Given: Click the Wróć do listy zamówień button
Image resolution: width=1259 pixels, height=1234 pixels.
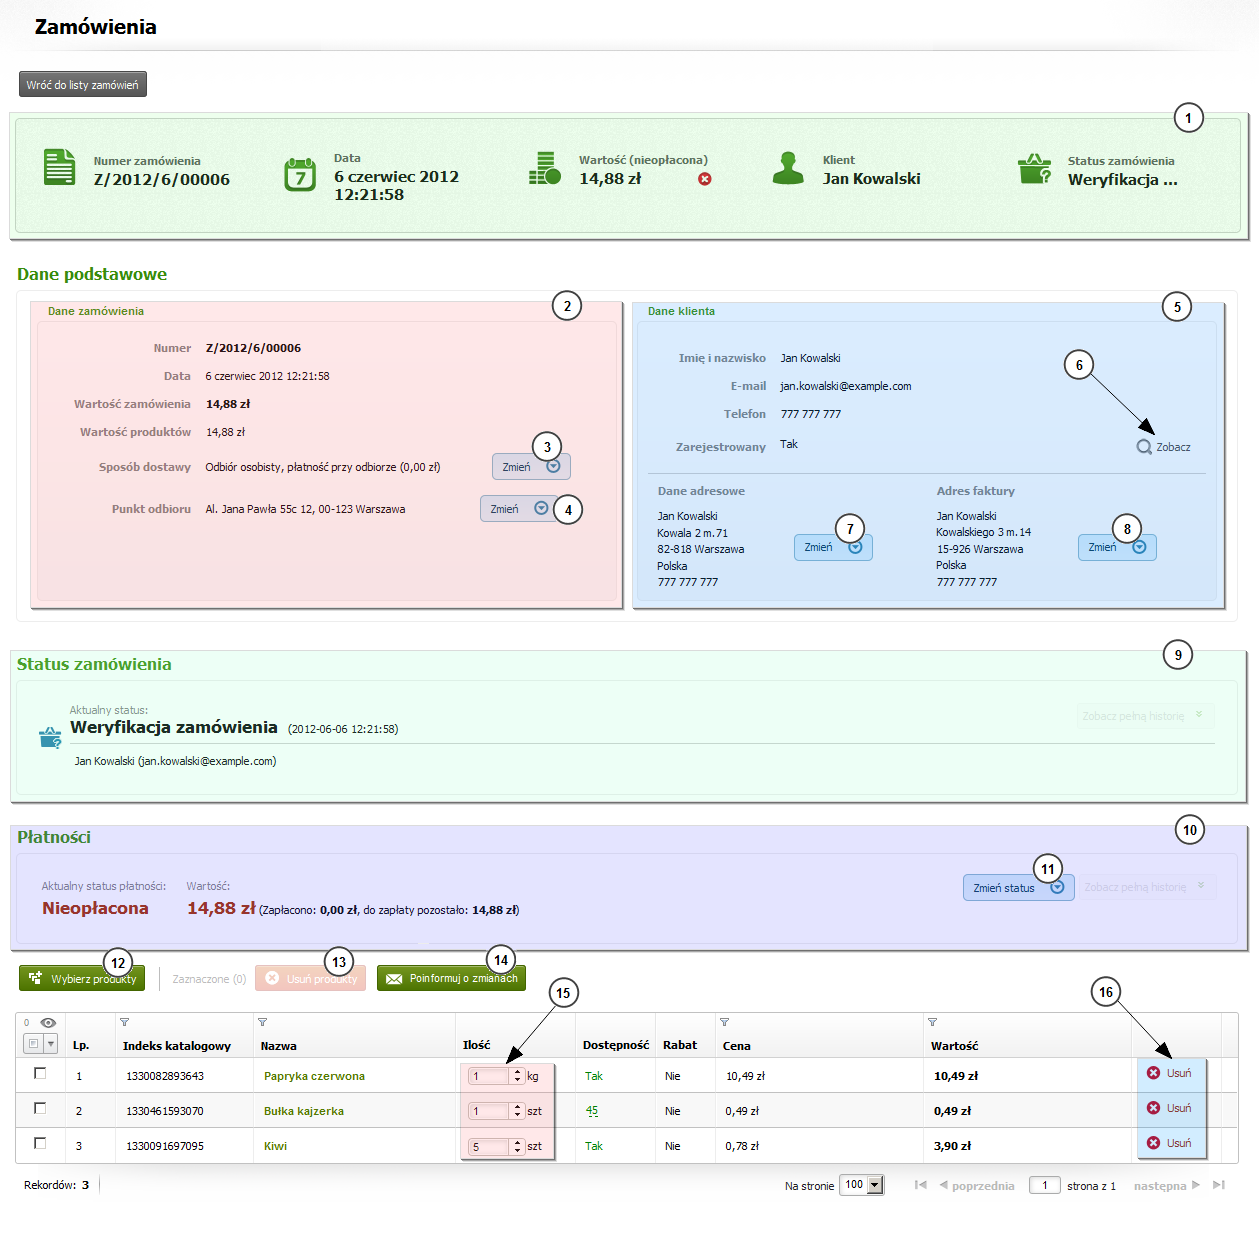Looking at the screenshot, I should (83, 85).
